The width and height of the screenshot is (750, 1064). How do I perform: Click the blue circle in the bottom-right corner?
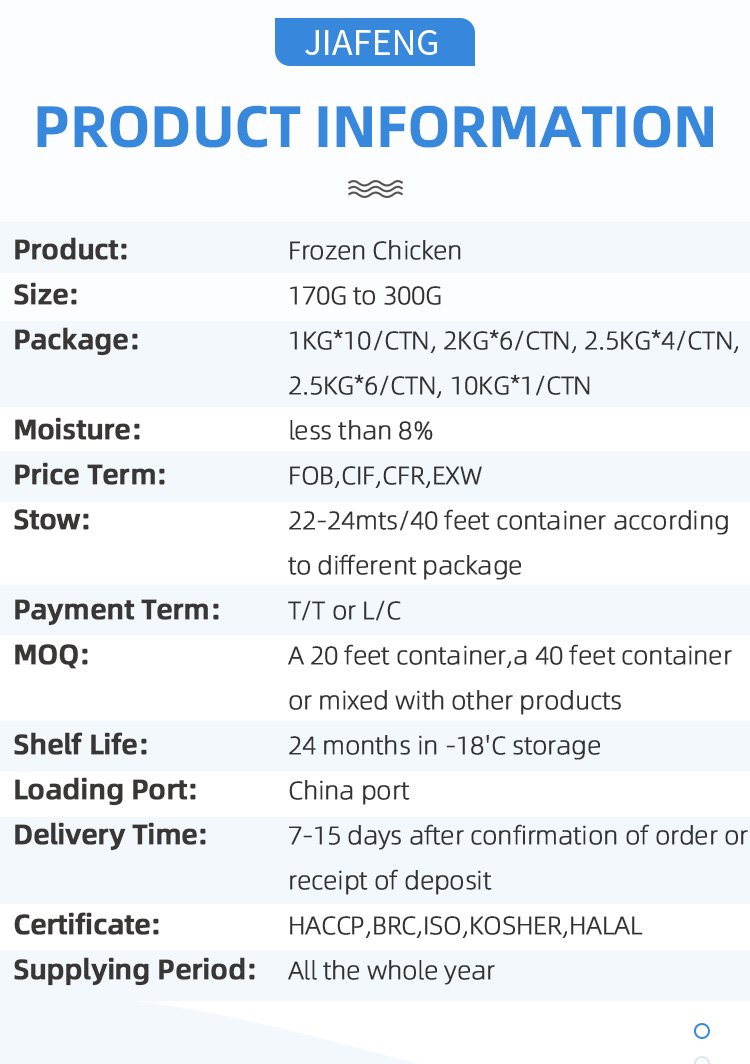702,1031
